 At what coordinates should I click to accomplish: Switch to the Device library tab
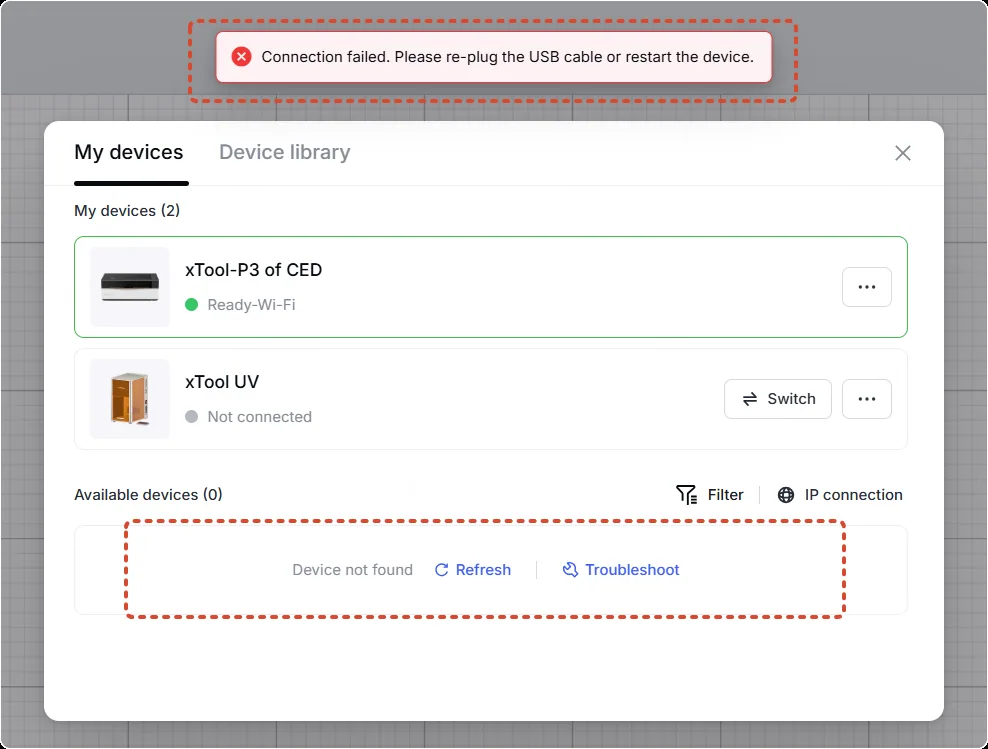[284, 152]
